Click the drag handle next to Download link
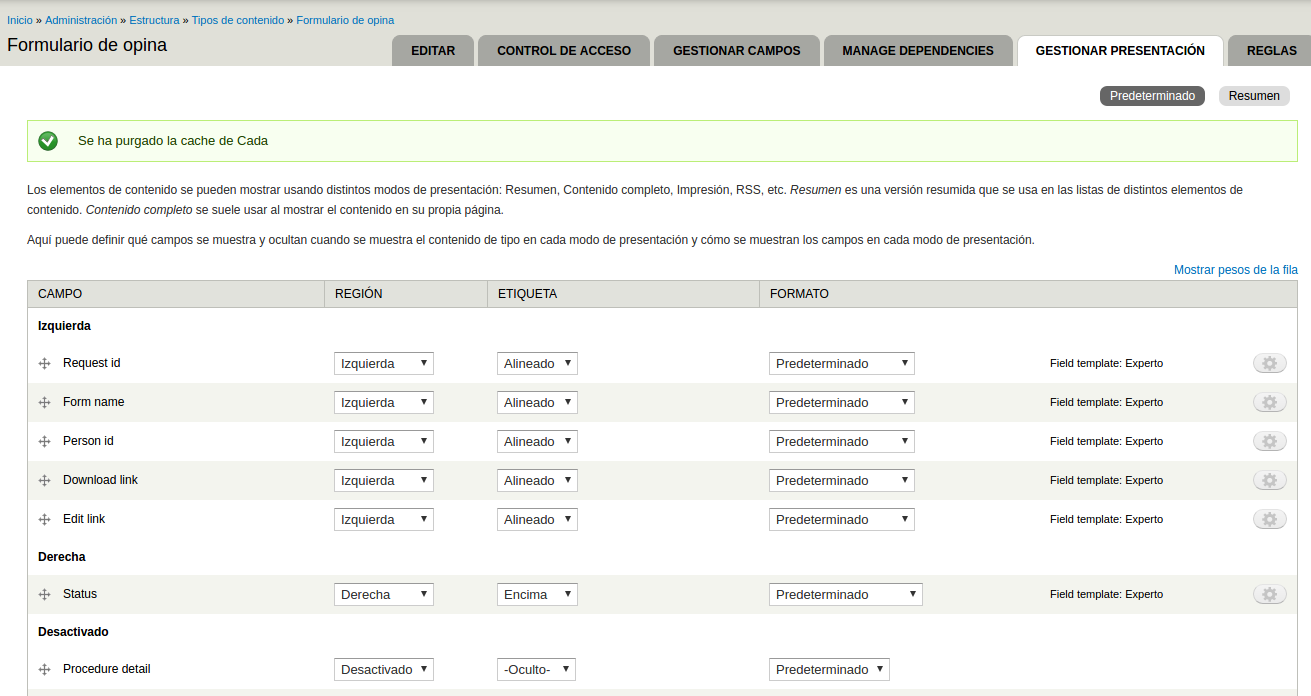This screenshot has height=696, width=1311. point(44,481)
